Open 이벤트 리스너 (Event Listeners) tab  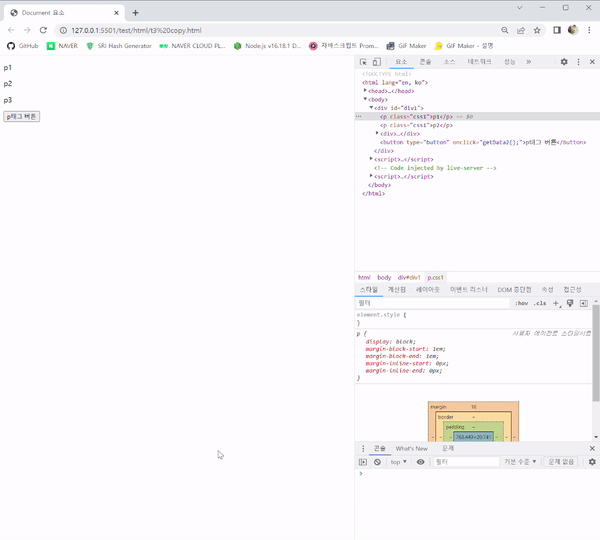tap(468, 290)
